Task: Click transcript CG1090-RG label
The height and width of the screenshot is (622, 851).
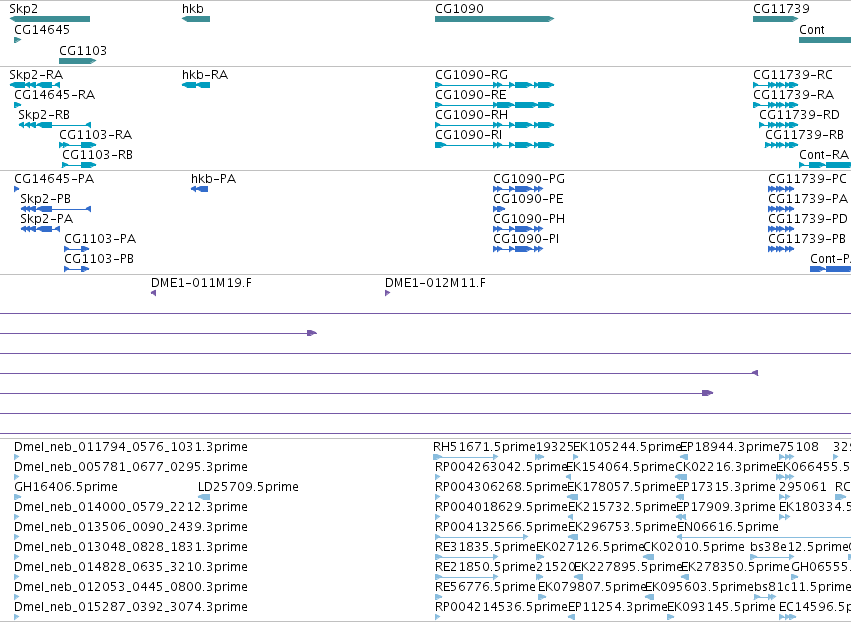Action: point(471,75)
